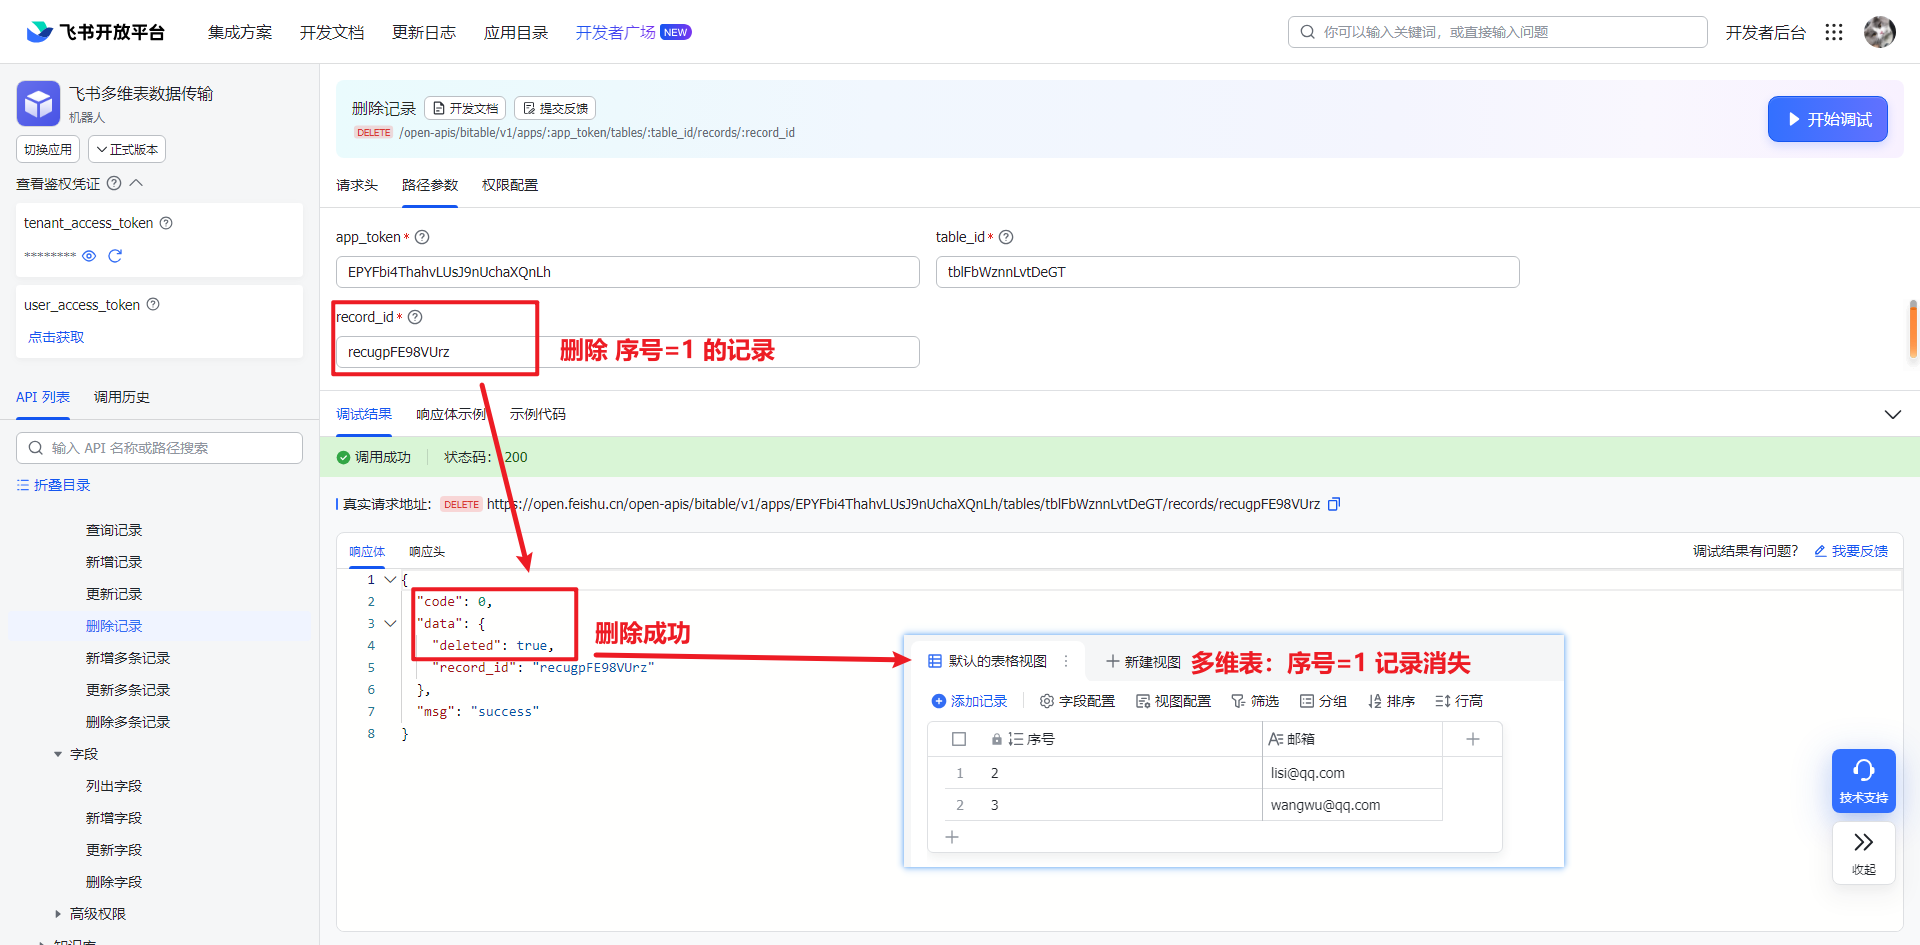This screenshot has height=945, width=1920.
Task: Open the 正式版本 version dropdown
Action: click(127, 149)
